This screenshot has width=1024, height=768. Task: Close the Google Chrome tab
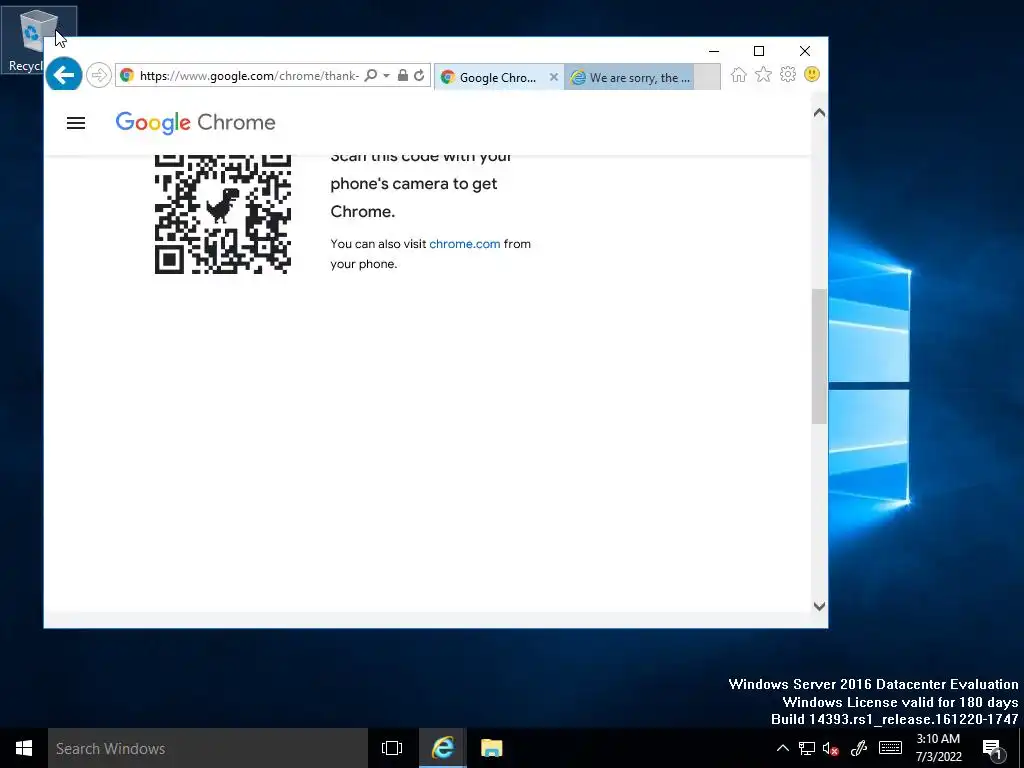pos(554,77)
